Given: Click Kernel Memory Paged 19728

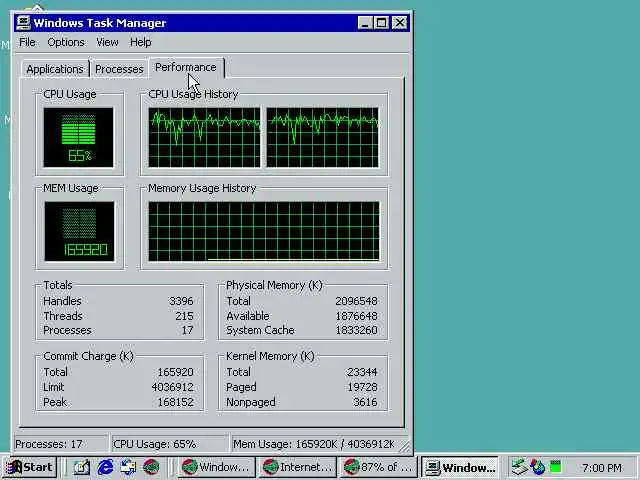Looking at the screenshot, I should [x=362, y=387].
